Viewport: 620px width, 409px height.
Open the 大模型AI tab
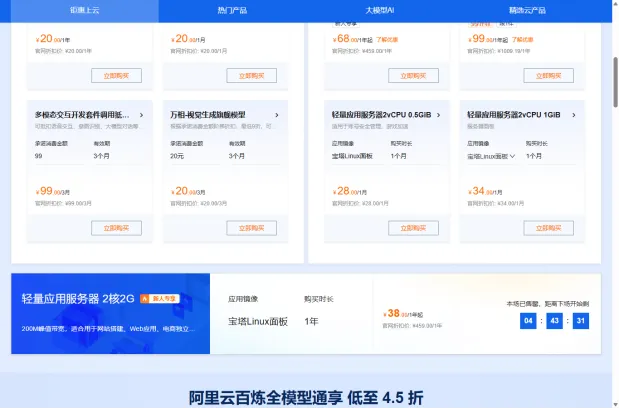coord(380,11)
